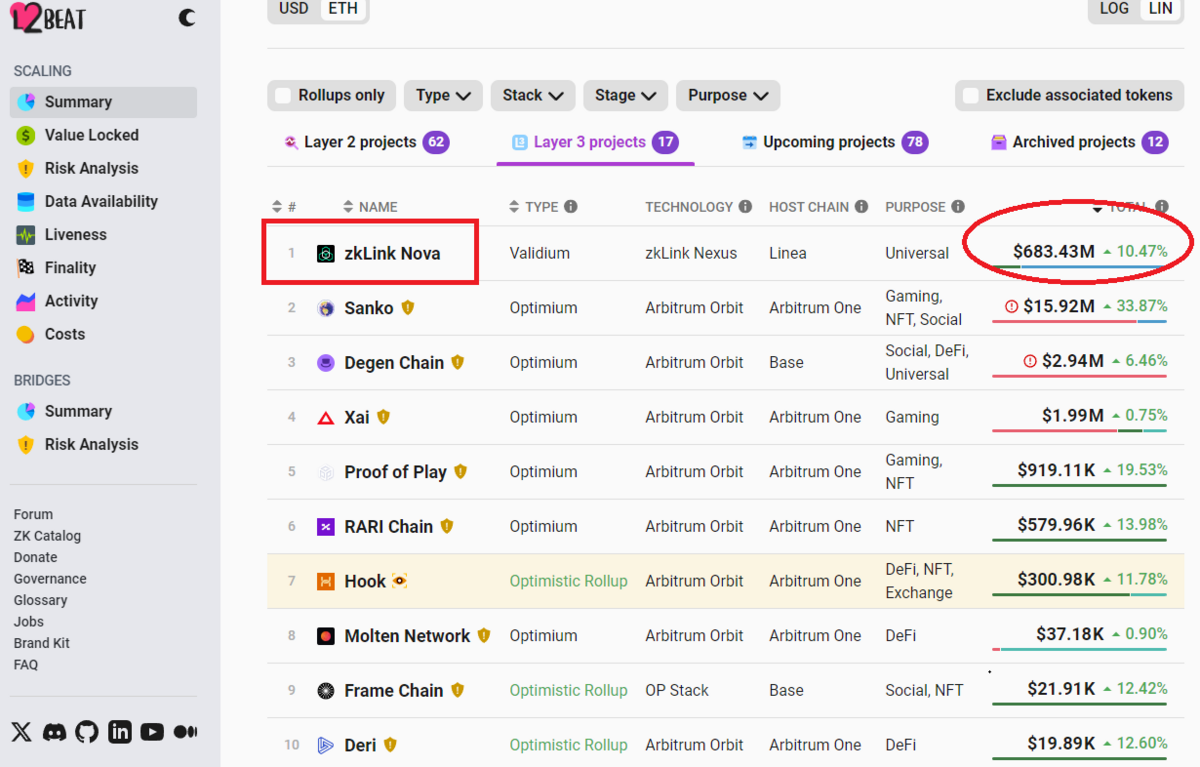This screenshot has height=767, width=1200.
Task: Open the ZK Catalog link
Action: tap(47, 536)
